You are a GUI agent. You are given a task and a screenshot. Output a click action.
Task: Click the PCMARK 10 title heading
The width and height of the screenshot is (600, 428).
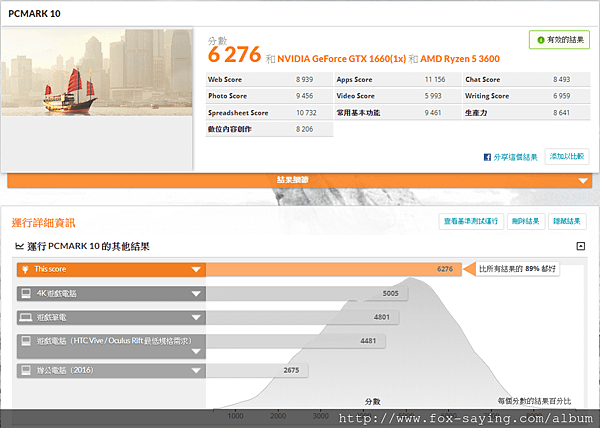point(34,14)
